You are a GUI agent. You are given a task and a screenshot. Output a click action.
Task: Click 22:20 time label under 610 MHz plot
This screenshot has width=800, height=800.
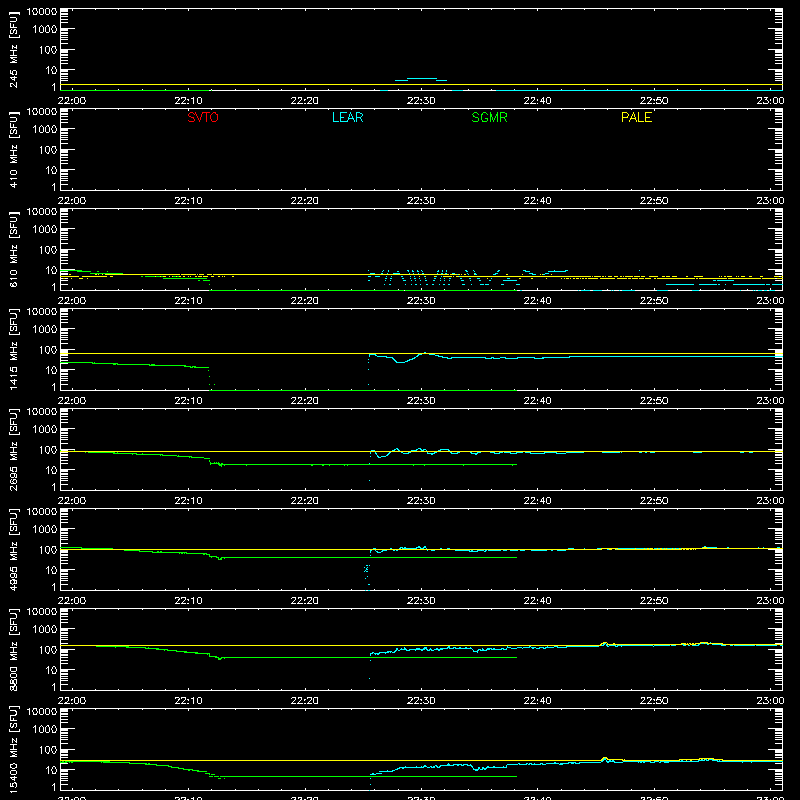(x=305, y=301)
